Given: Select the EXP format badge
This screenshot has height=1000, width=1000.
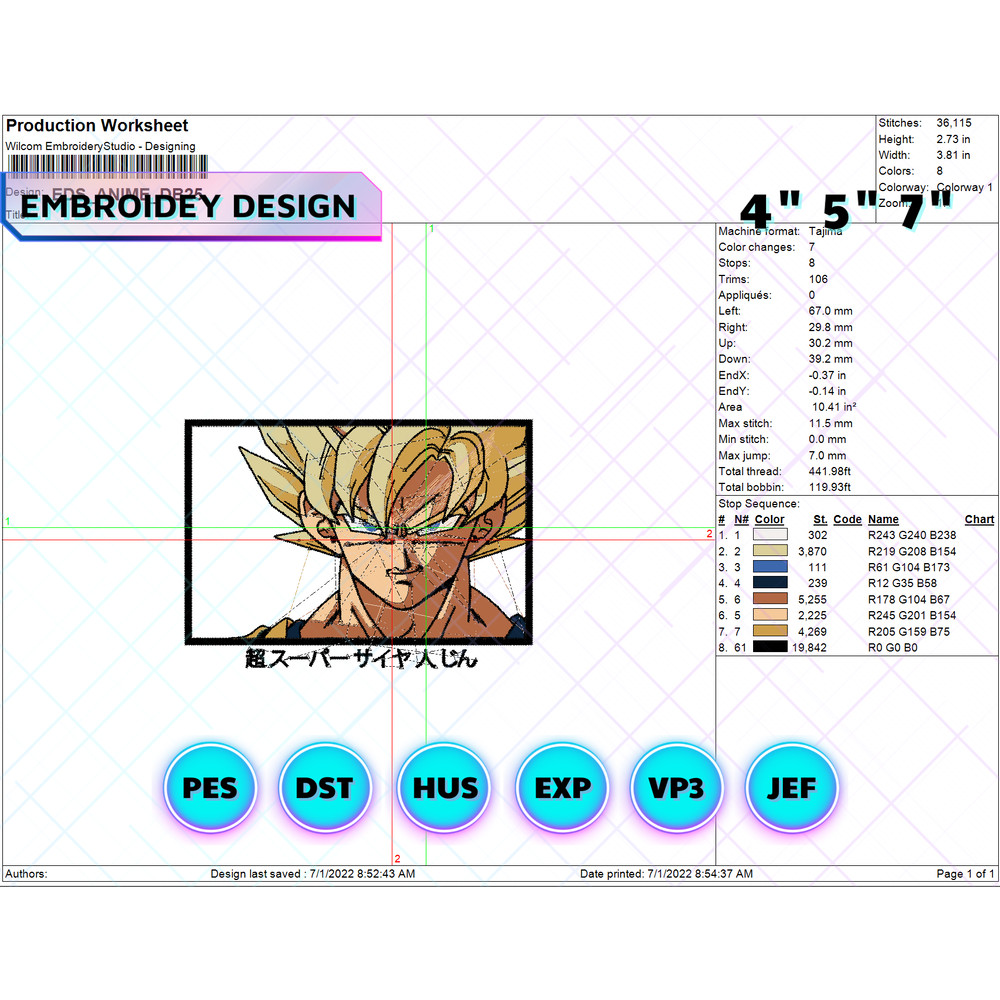Looking at the screenshot, I should point(560,788).
